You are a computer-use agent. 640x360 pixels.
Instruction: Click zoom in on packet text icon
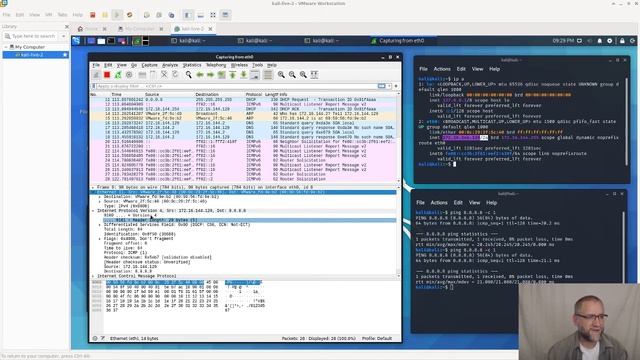tap(281, 75)
